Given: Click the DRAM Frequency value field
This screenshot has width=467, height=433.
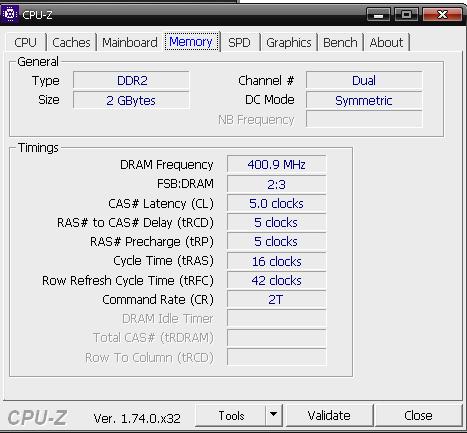Looking at the screenshot, I should pos(276,165).
